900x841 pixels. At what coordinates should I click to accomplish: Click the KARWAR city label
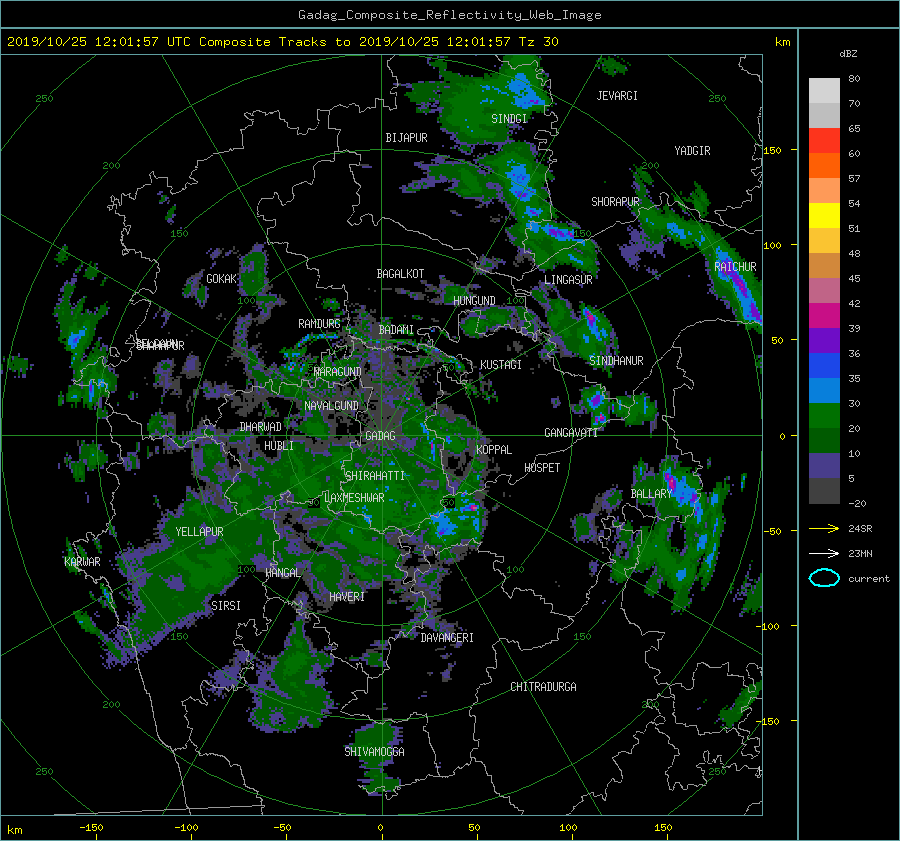(82, 562)
